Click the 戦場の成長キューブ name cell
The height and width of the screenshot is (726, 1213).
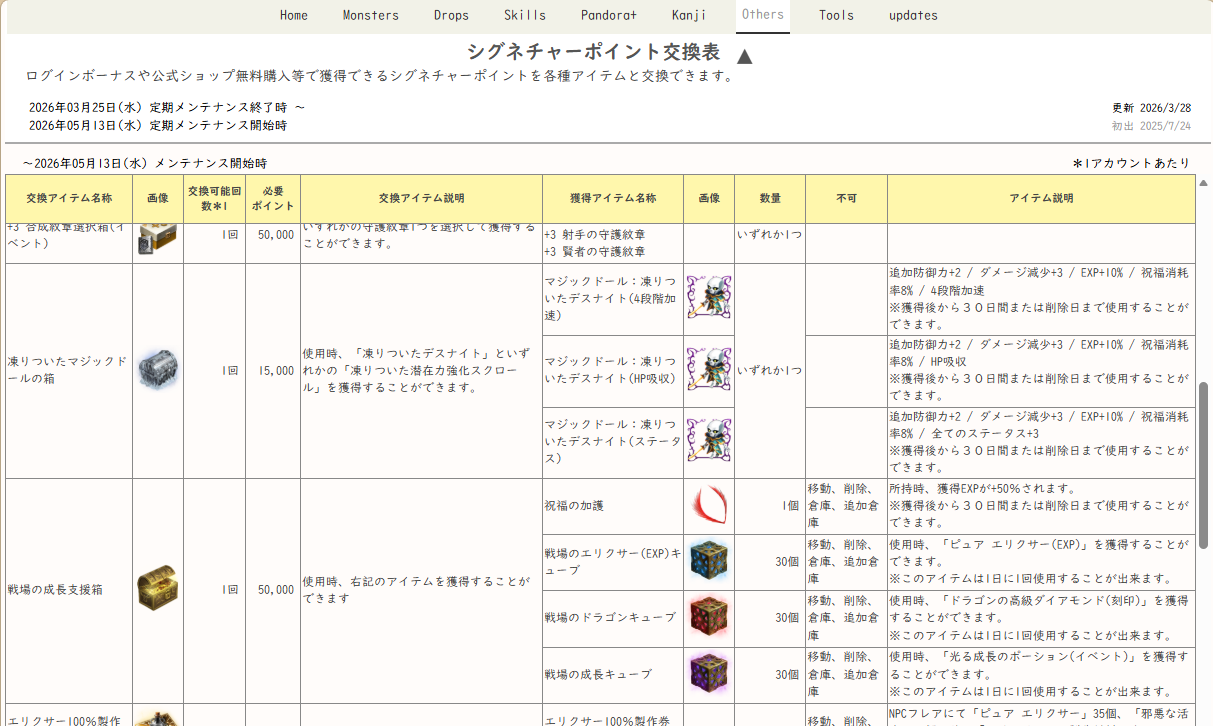[613, 674]
